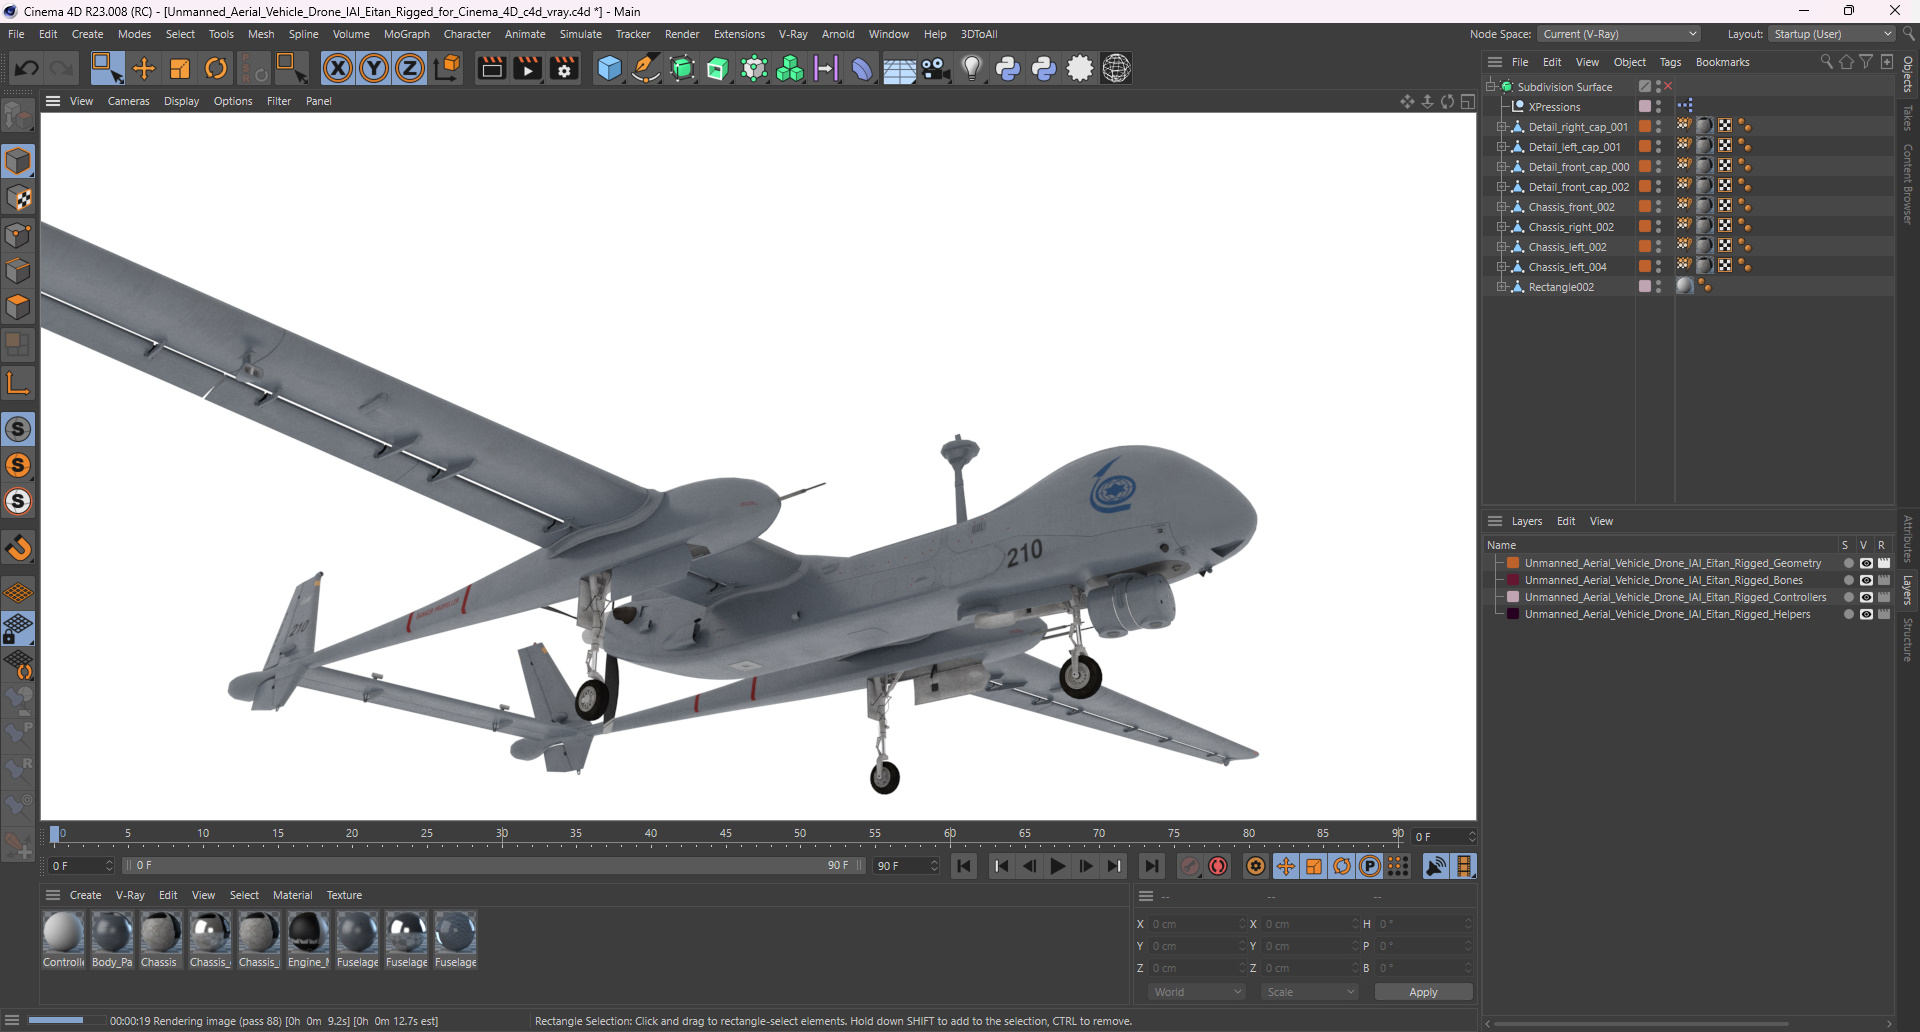Enable Axis mode L icon

pyautogui.click(x=19, y=382)
